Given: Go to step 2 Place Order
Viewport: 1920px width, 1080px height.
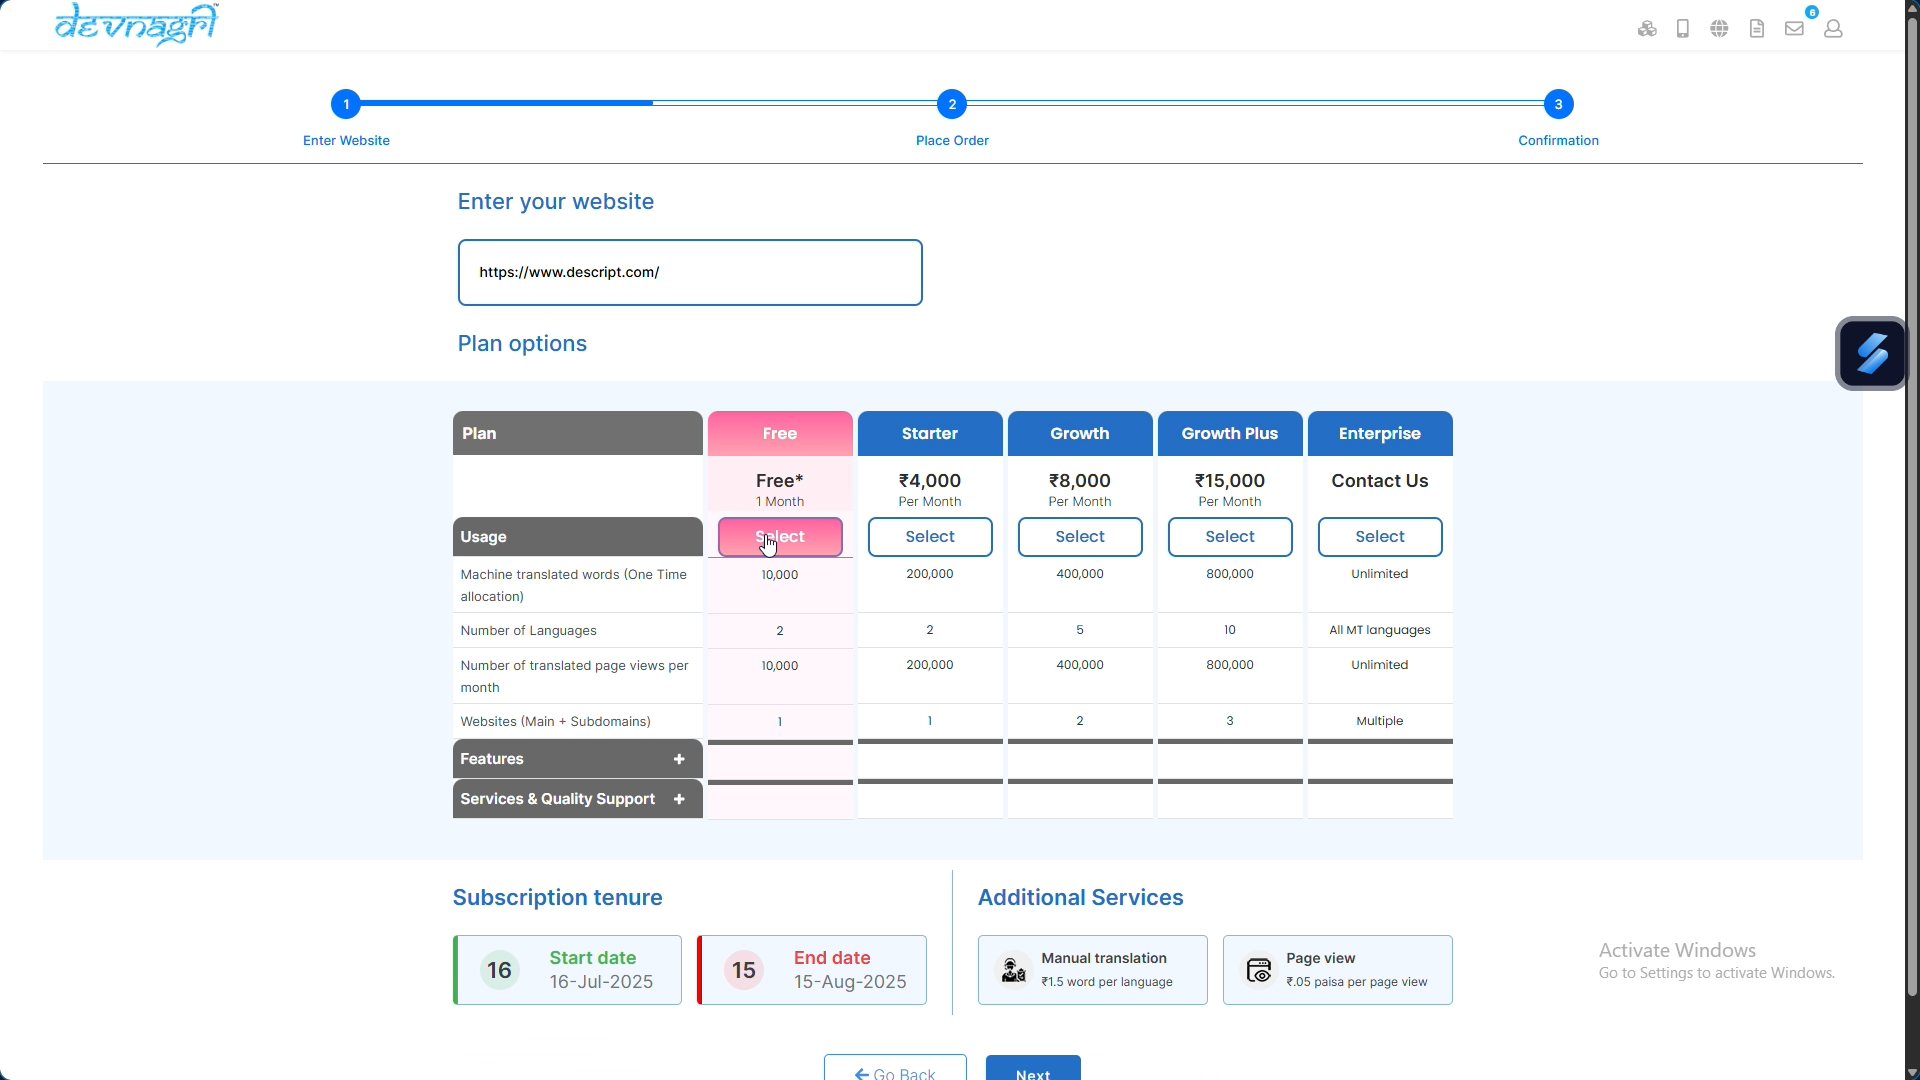Looking at the screenshot, I should click(x=952, y=104).
